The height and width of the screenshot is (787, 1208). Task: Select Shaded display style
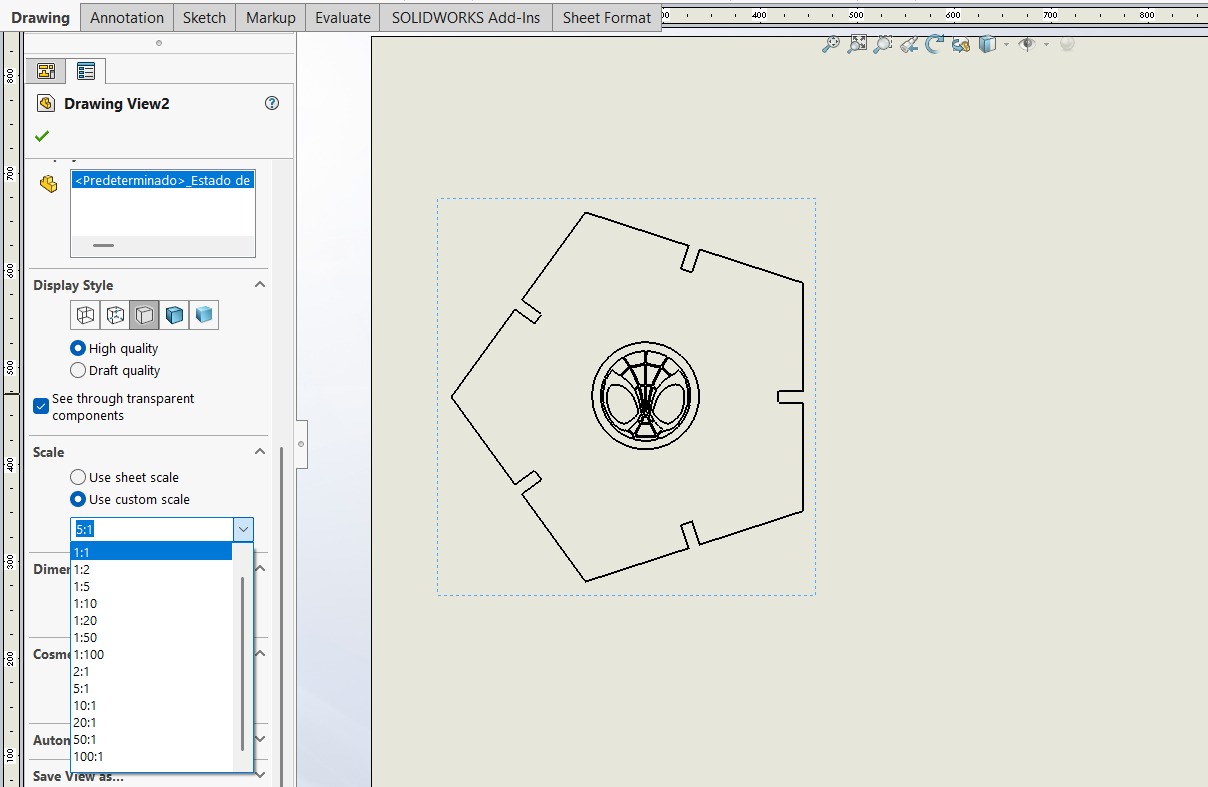[x=204, y=315]
